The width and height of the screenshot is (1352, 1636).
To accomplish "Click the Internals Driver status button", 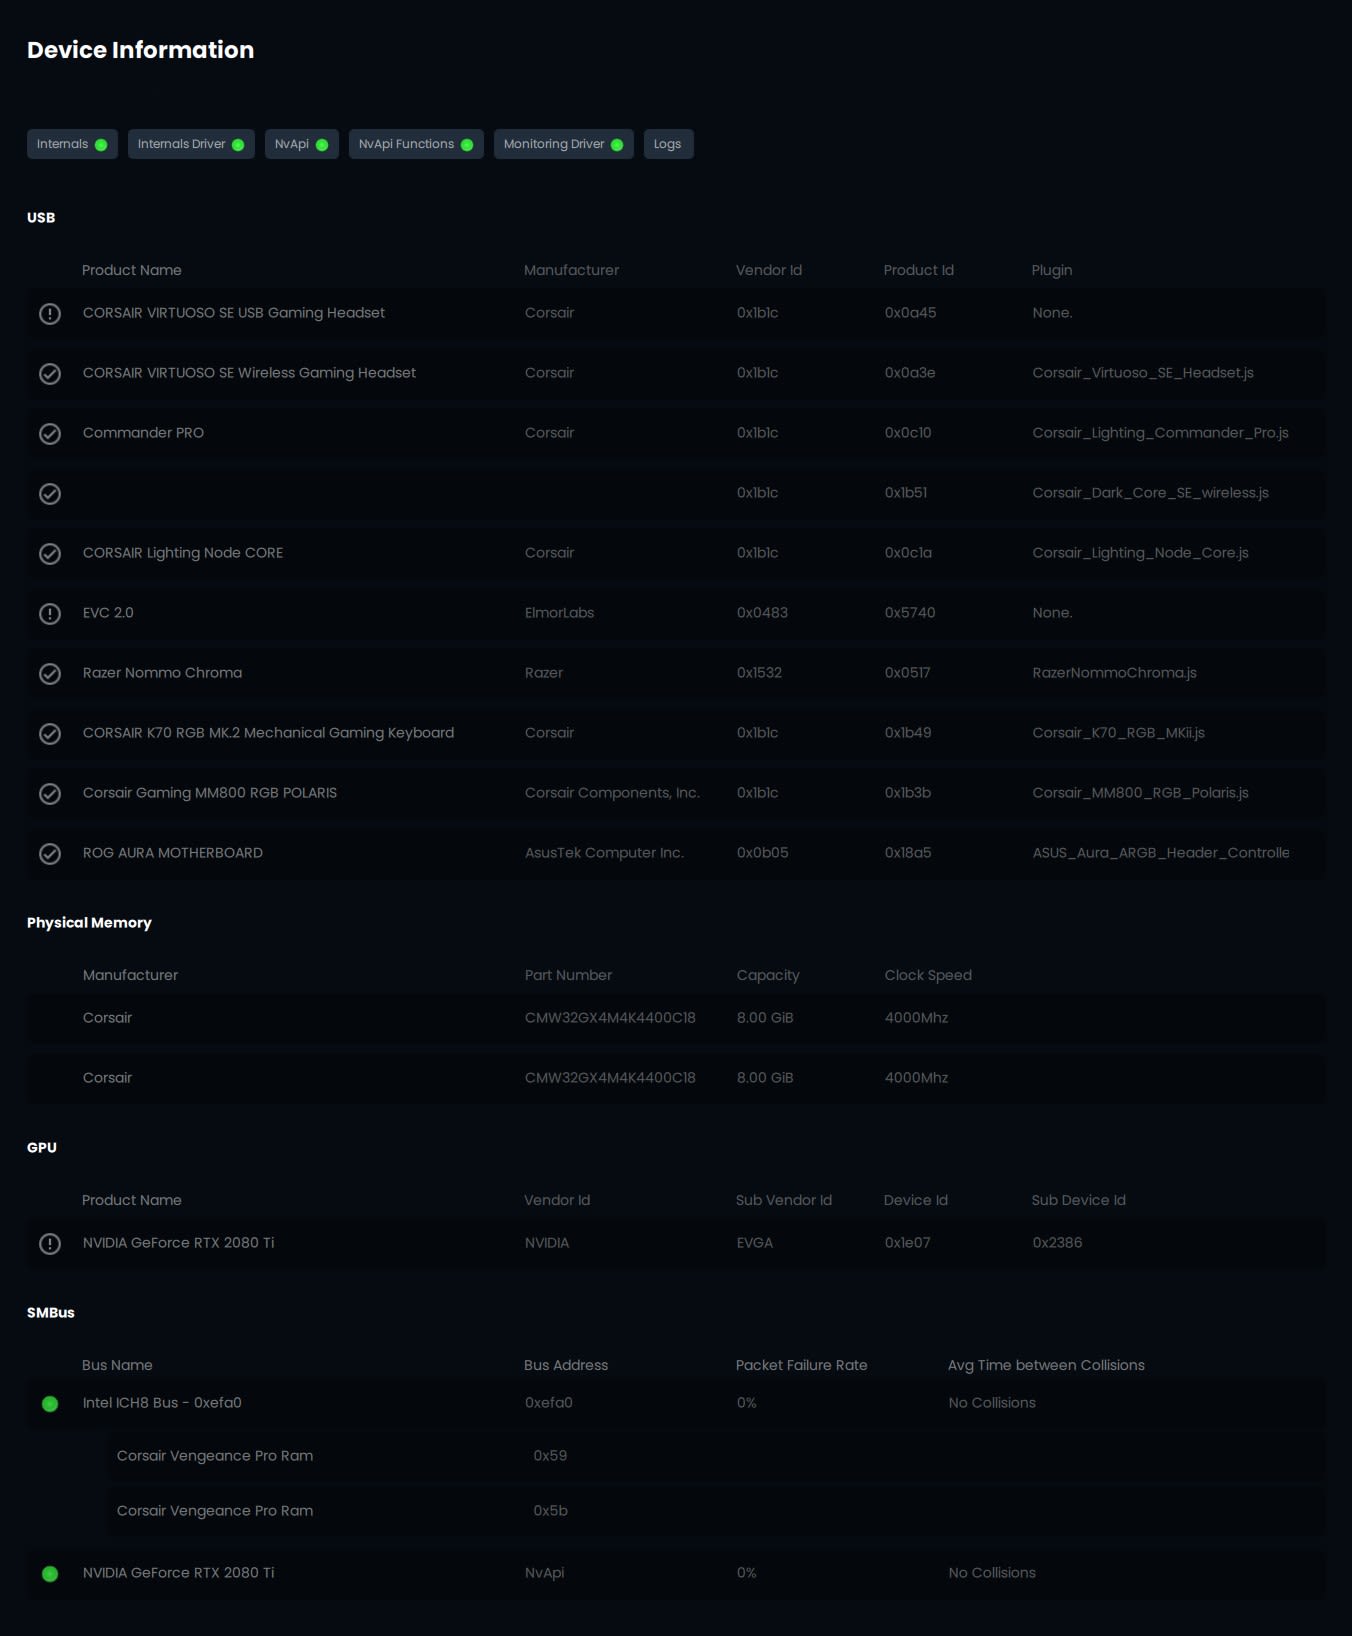I will [191, 144].
